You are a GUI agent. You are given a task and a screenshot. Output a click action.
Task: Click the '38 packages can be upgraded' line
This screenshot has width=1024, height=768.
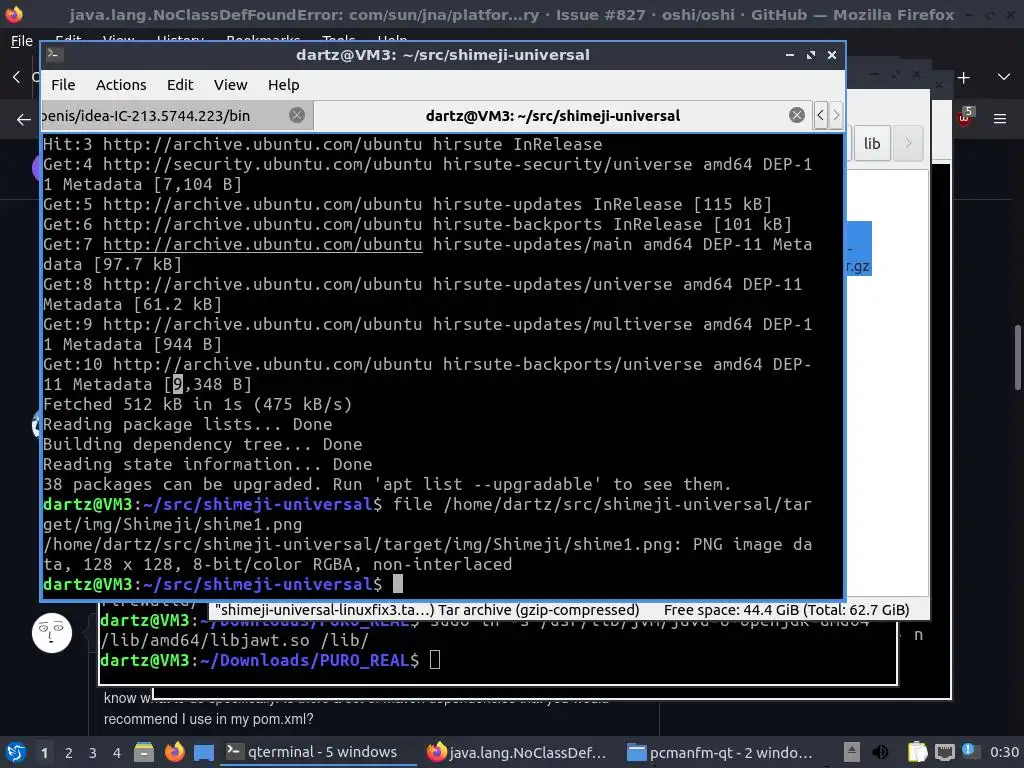387,485
